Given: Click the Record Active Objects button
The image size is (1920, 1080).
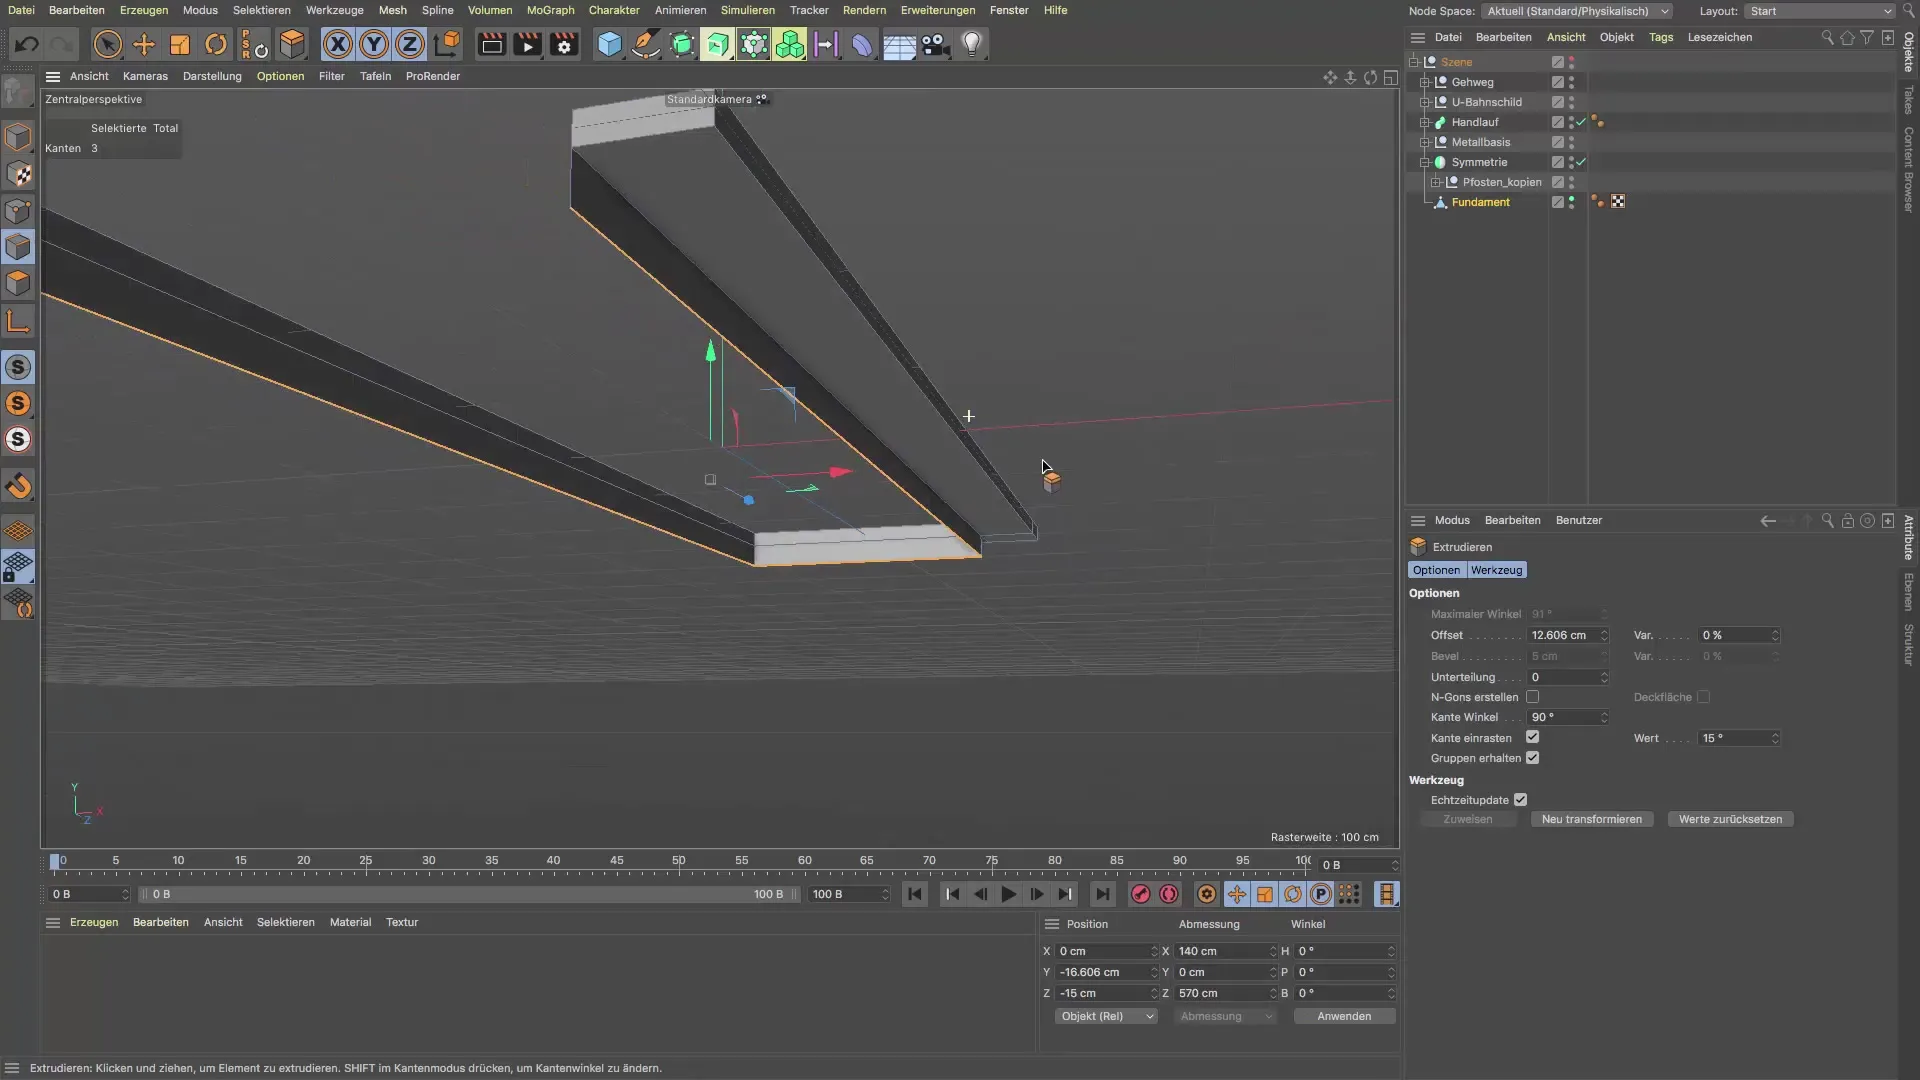Looking at the screenshot, I should click(1140, 894).
